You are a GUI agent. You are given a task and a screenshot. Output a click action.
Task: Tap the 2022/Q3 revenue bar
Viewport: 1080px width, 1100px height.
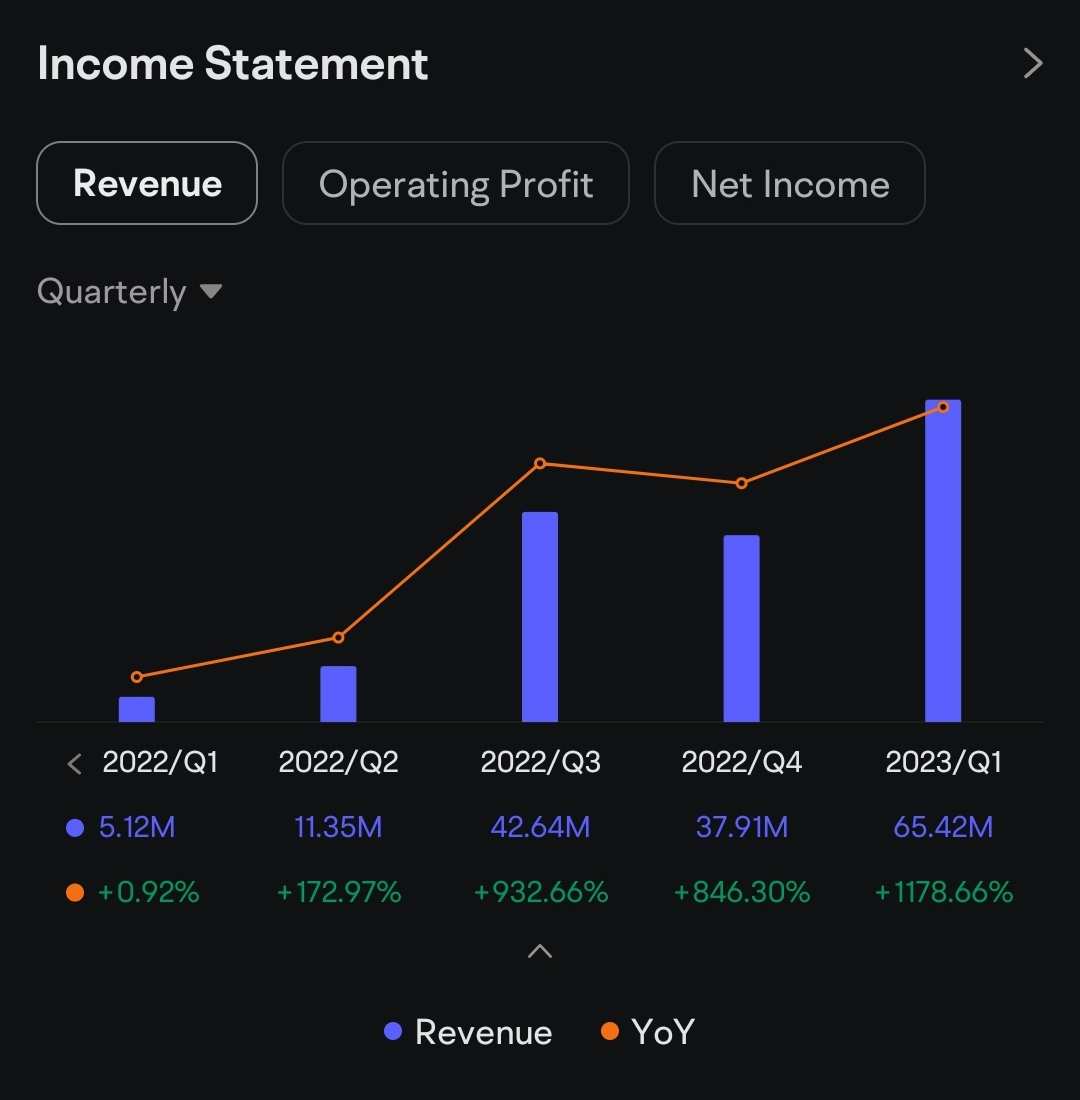coord(539,617)
